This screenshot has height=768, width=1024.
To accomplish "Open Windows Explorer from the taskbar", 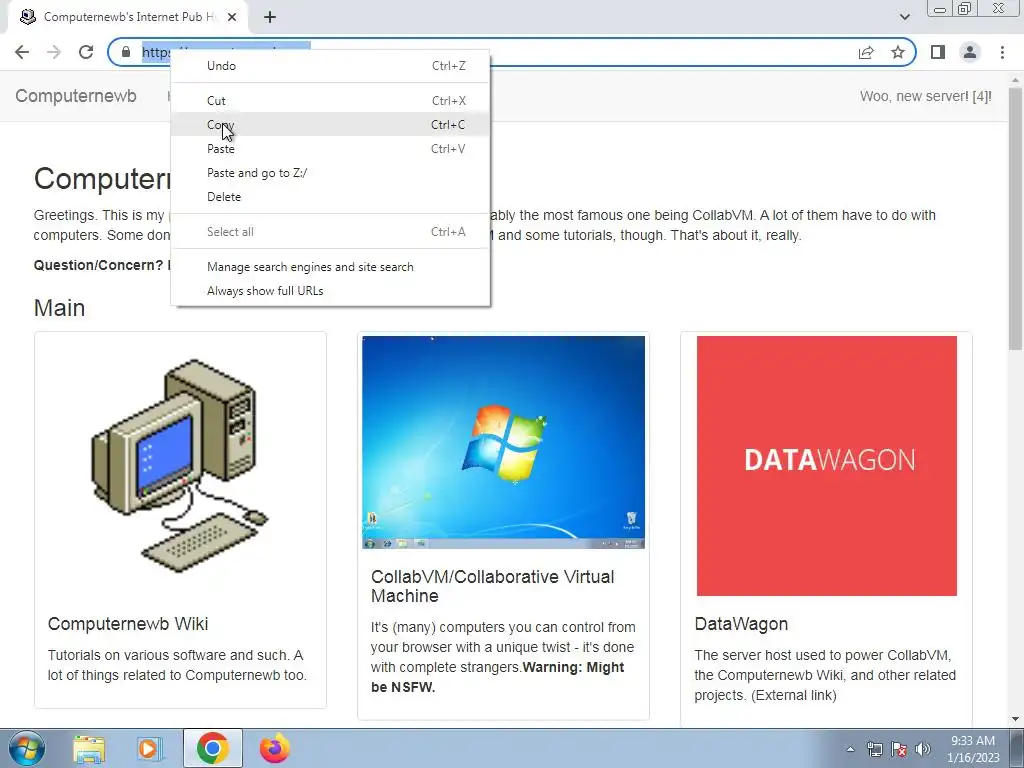I will [x=89, y=748].
